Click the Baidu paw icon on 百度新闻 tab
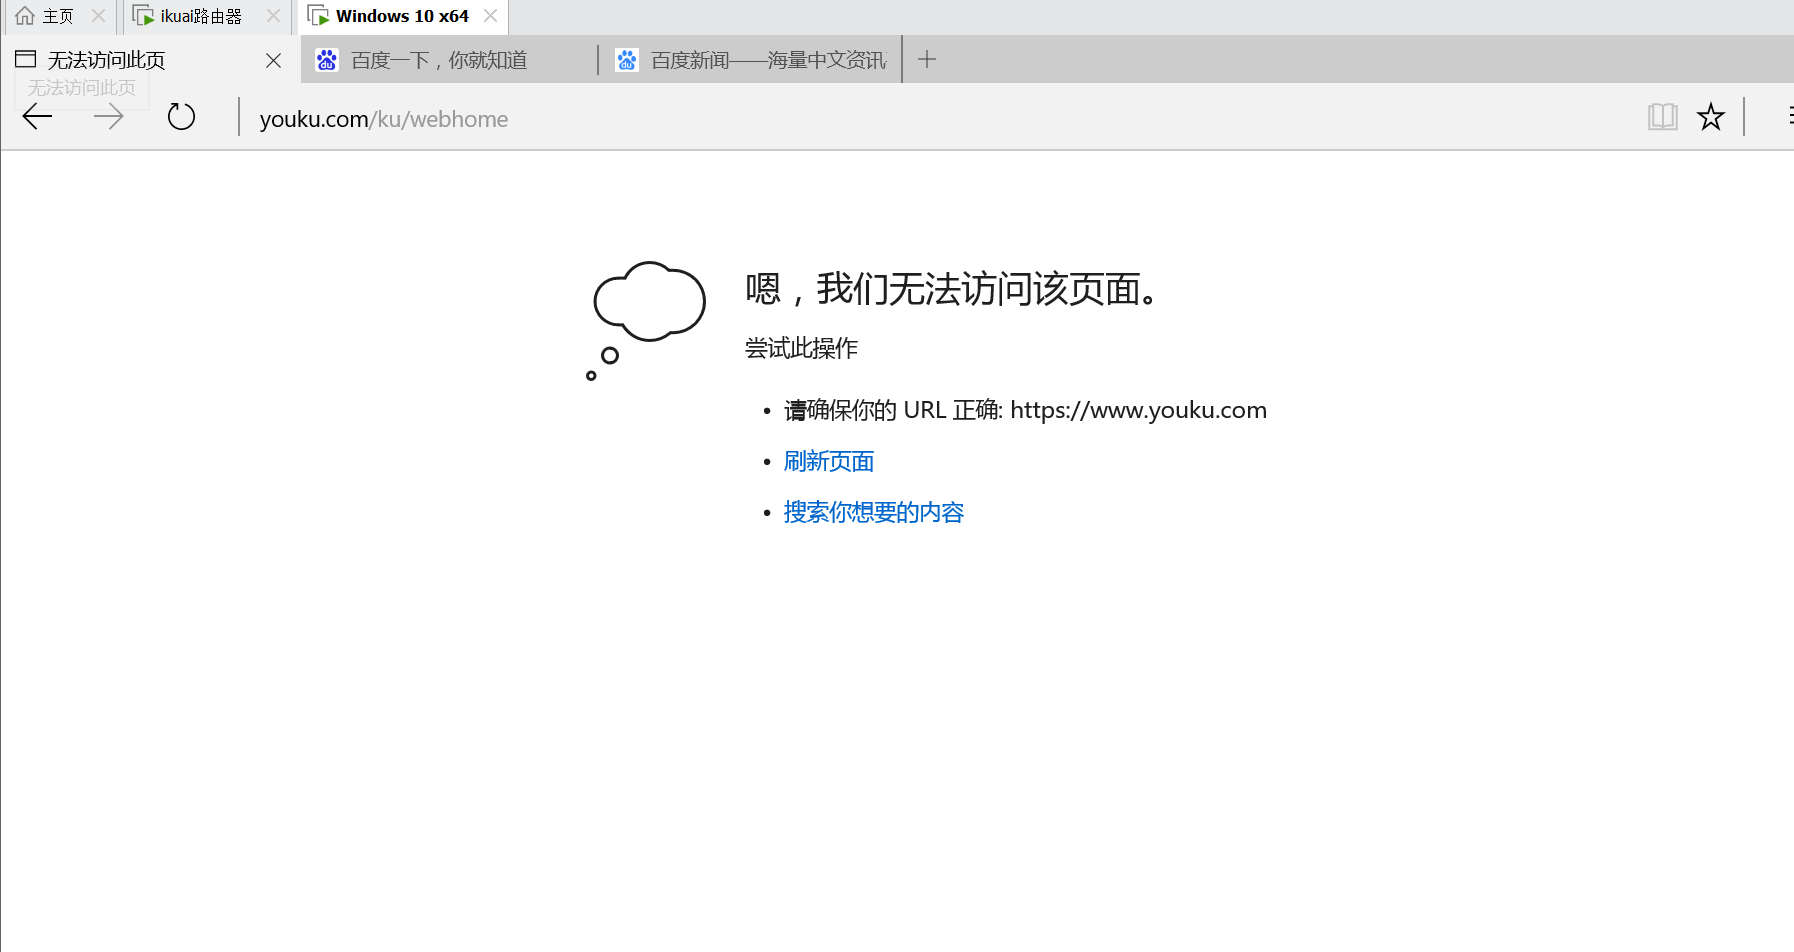1794x952 pixels. [x=627, y=60]
